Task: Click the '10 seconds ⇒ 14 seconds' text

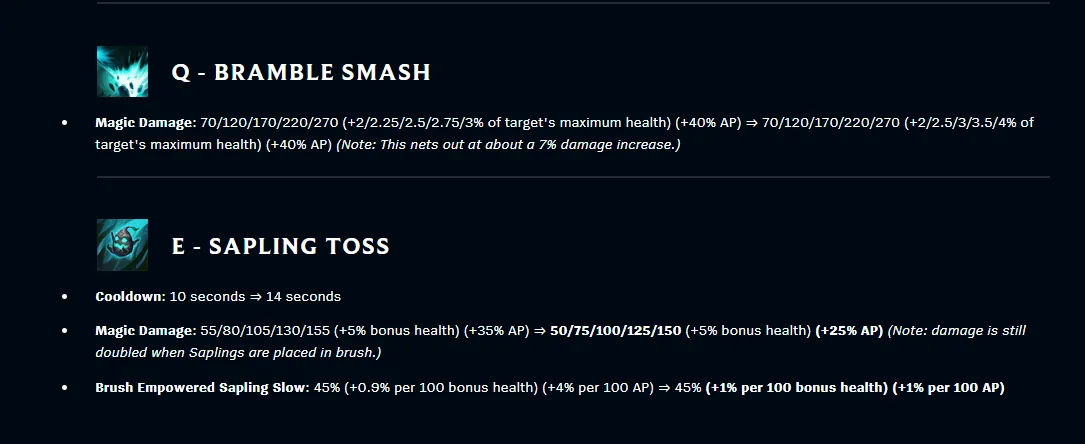Action: coord(255,296)
